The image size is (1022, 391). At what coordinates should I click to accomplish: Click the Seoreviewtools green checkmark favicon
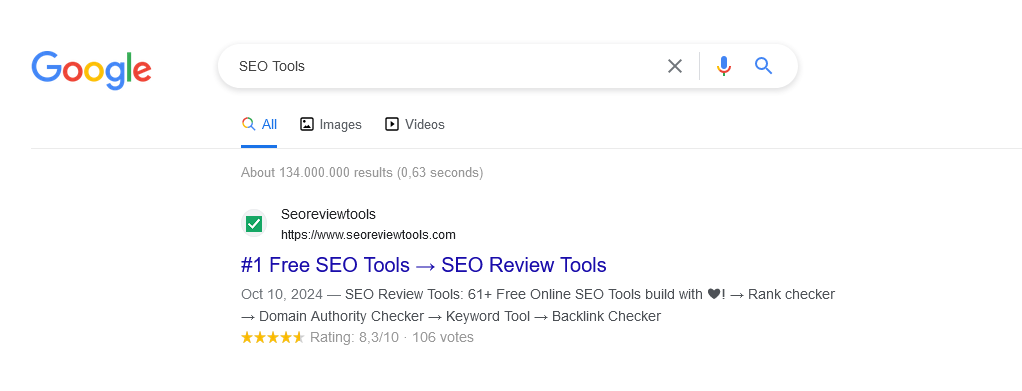click(254, 224)
